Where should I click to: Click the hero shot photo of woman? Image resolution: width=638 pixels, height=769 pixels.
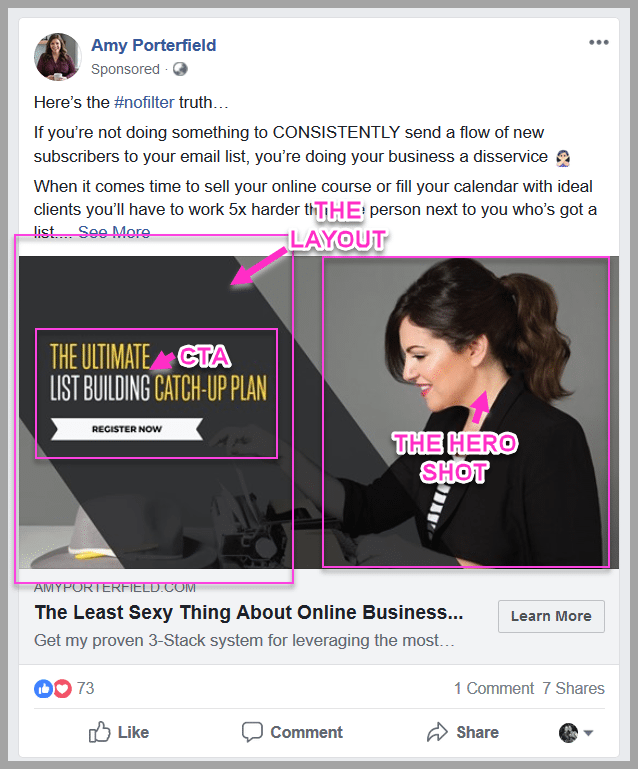[465, 412]
